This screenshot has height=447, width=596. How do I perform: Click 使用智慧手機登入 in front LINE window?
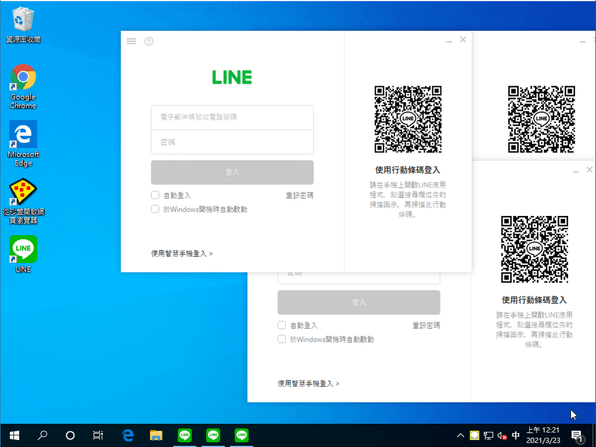[182, 254]
